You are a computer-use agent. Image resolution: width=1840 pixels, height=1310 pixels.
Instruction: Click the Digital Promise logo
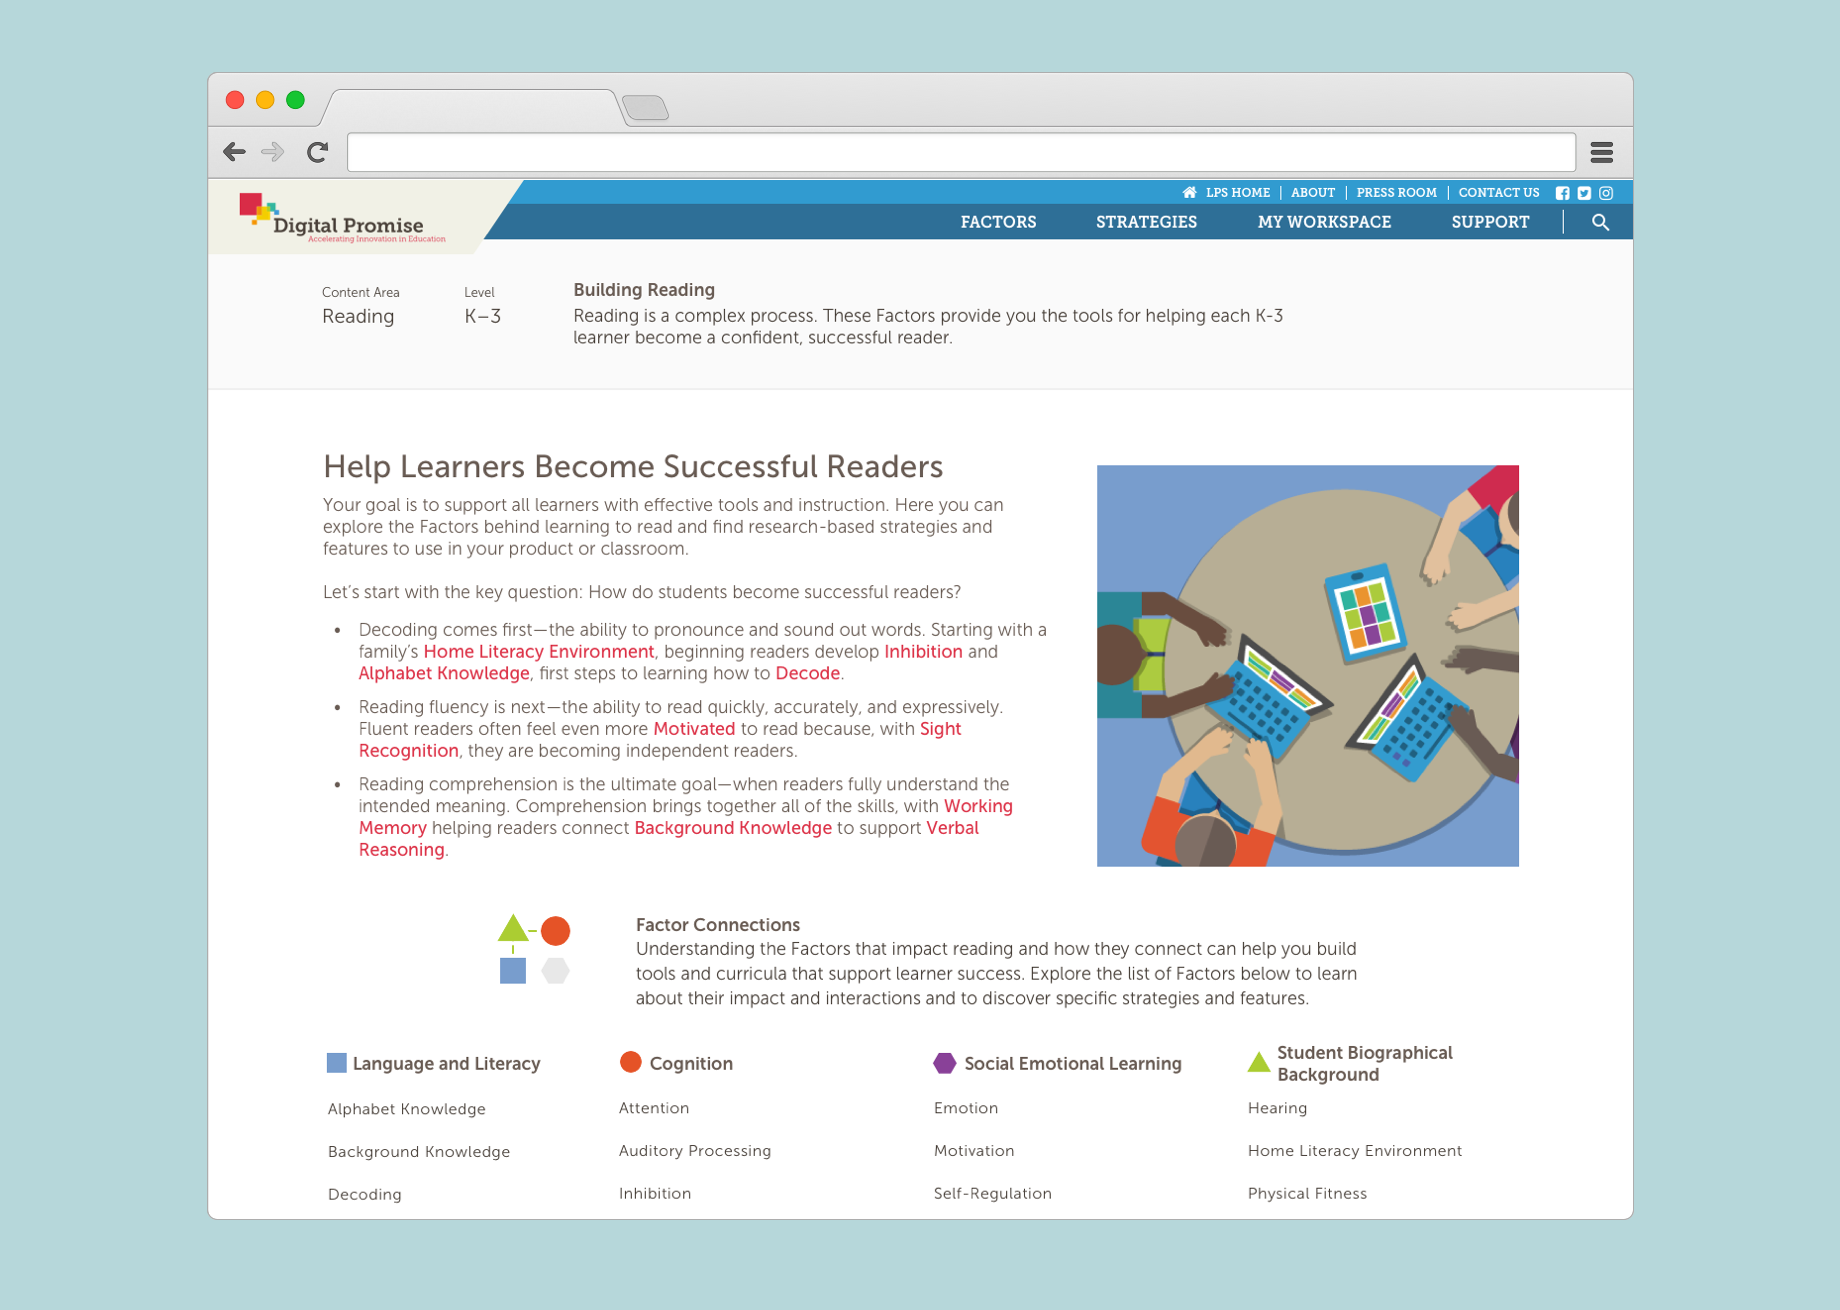[343, 219]
